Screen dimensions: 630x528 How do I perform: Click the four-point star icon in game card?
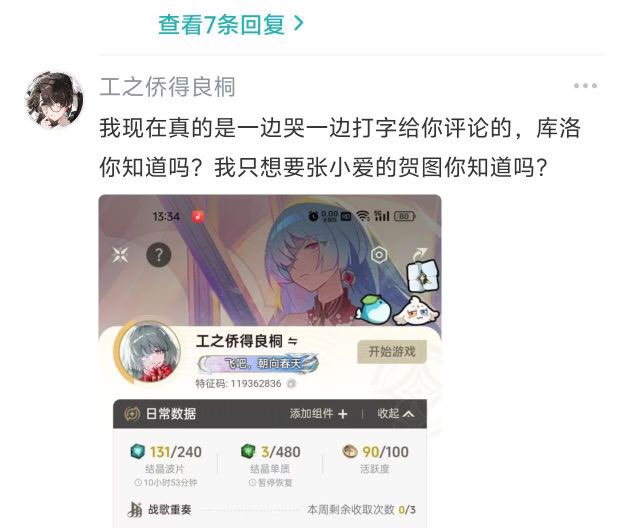tap(120, 254)
